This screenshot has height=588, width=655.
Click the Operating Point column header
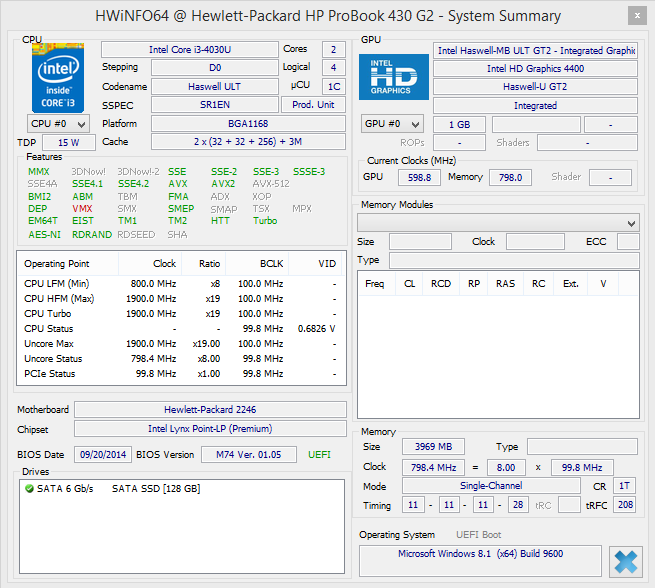click(68, 264)
